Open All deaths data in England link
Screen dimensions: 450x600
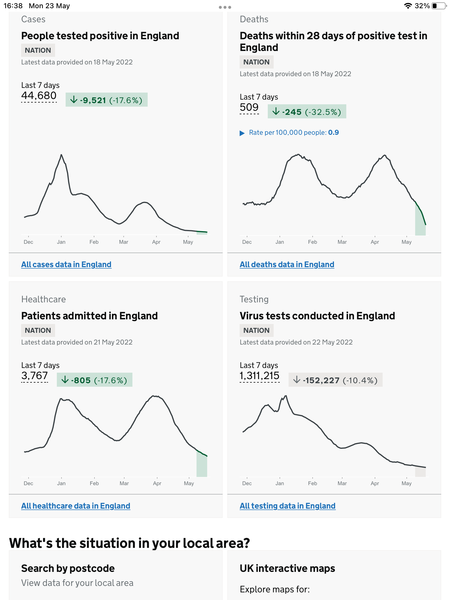[x=287, y=264]
